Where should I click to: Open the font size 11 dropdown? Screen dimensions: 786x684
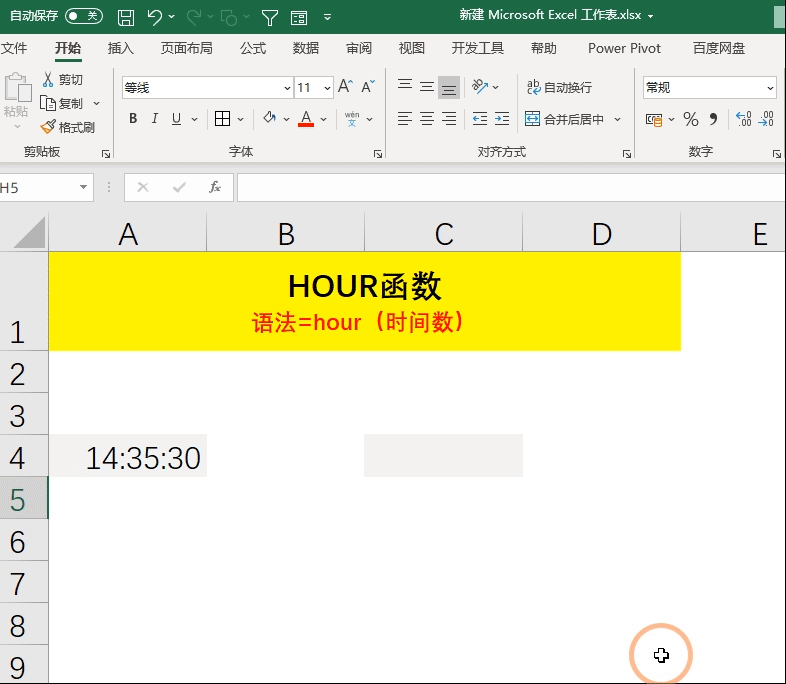click(x=327, y=88)
